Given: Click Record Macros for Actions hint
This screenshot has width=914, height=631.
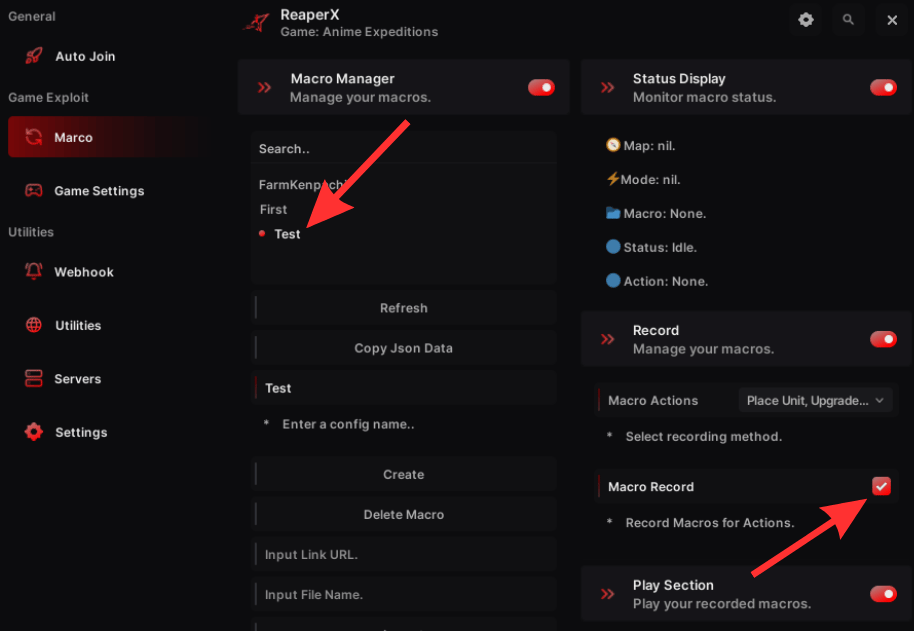Looking at the screenshot, I should pyautogui.click(x=710, y=523).
